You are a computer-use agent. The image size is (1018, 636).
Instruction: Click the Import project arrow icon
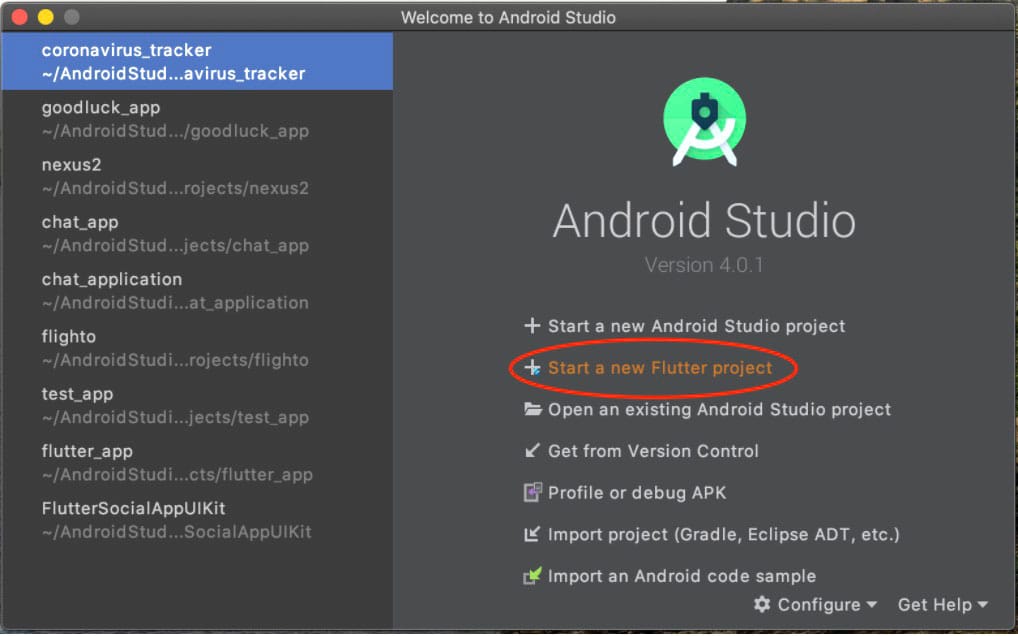tap(532, 534)
